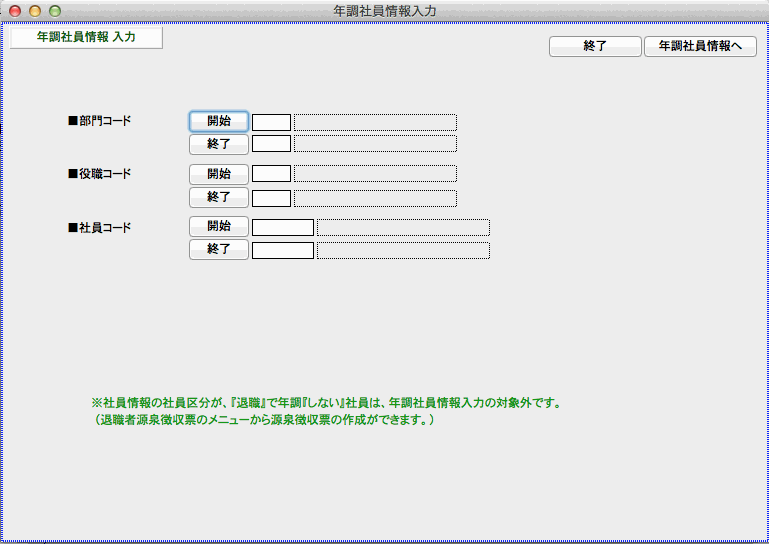The width and height of the screenshot is (769, 544).
Task: Focus the 役職コード end code input field
Action: [x=271, y=198]
